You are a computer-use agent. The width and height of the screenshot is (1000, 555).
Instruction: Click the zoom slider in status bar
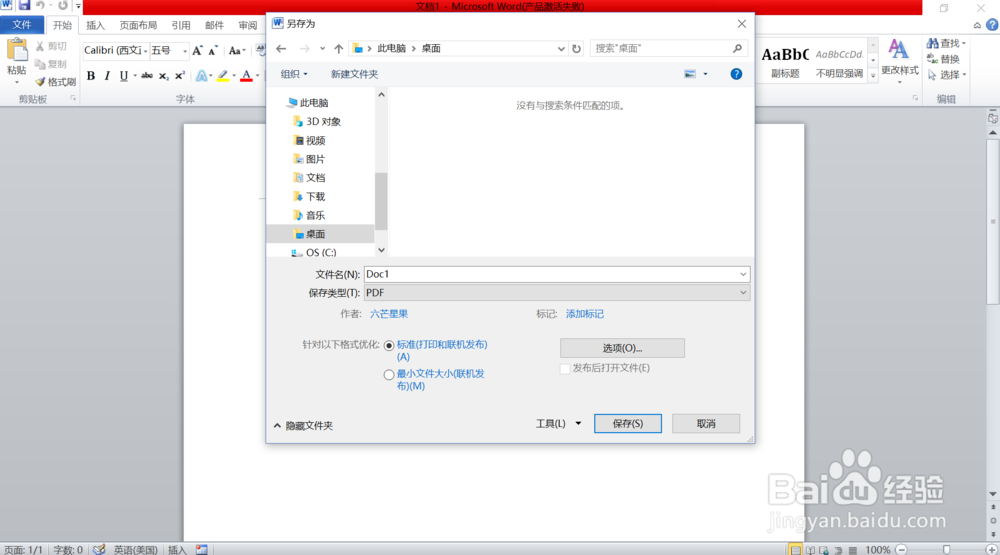pyautogui.click(x=946, y=550)
